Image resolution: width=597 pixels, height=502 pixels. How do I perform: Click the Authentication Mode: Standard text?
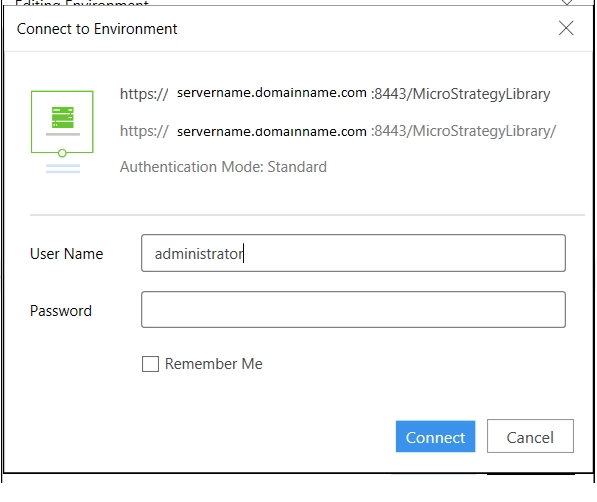click(223, 167)
